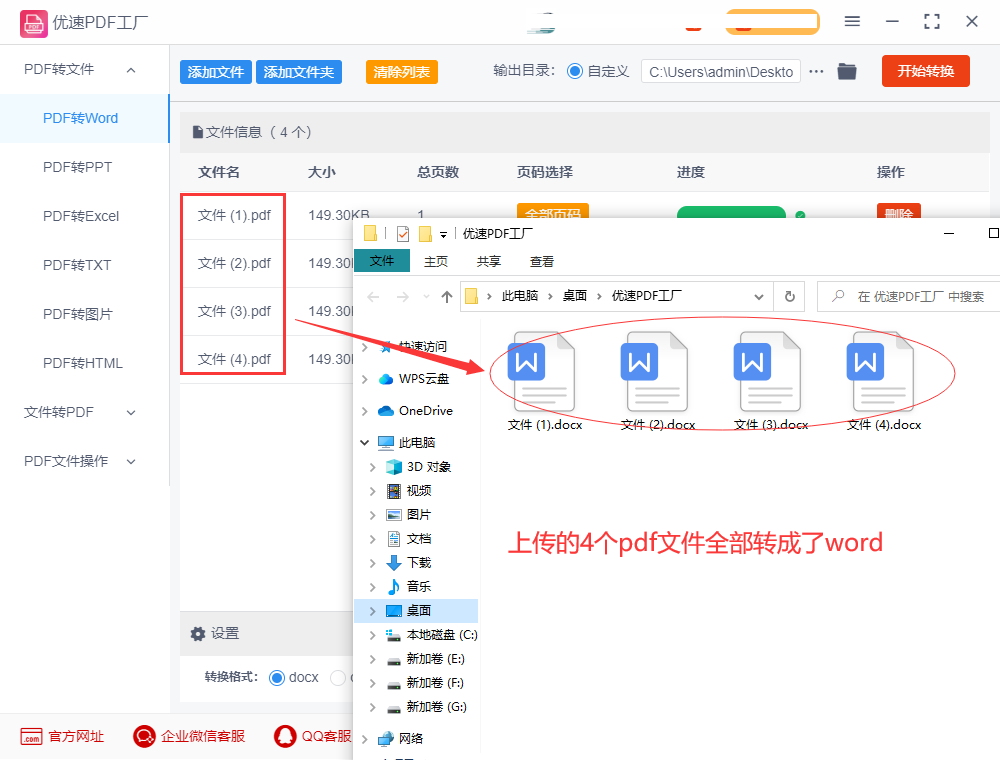Click the 添加文件夹 button
Image resolution: width=1000 pixels, height=760 pixels.
[x=299, y=72]
